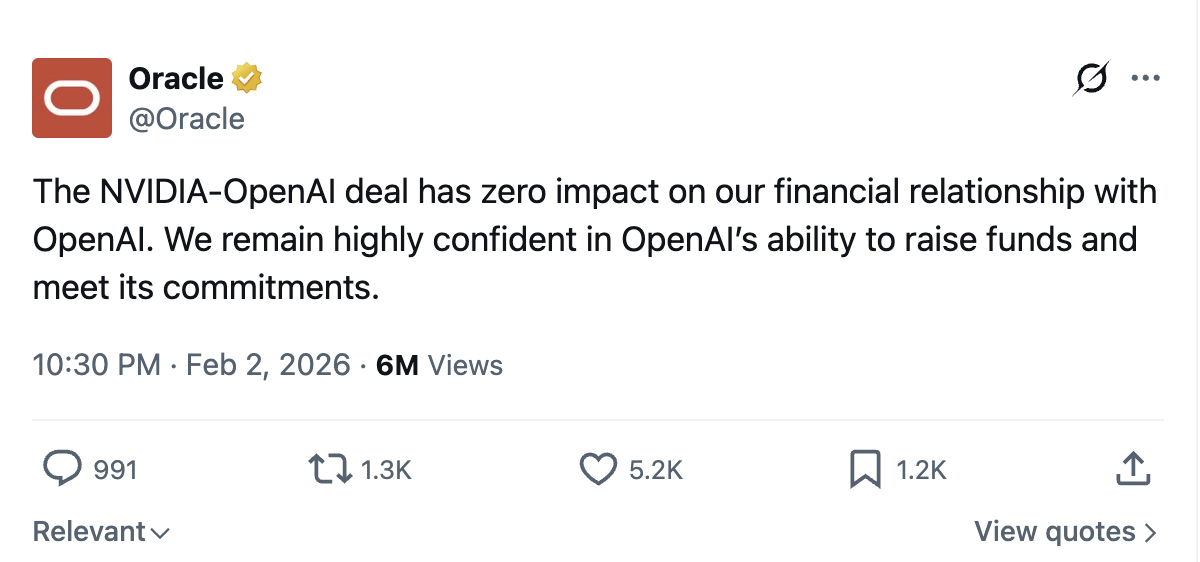This screenshot has width=1200, height=562.
Task: Click the share upload icon
Action: pyautogui.click(x=1130, y=469)
